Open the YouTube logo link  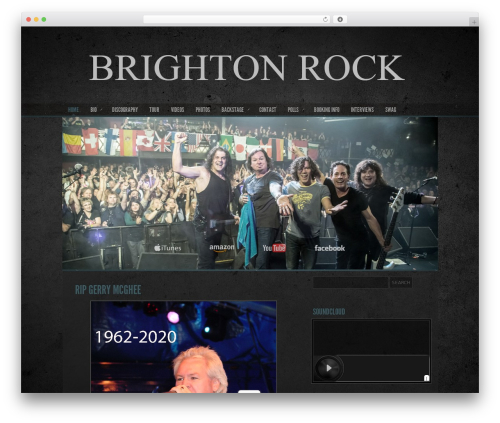coord(274,248)
